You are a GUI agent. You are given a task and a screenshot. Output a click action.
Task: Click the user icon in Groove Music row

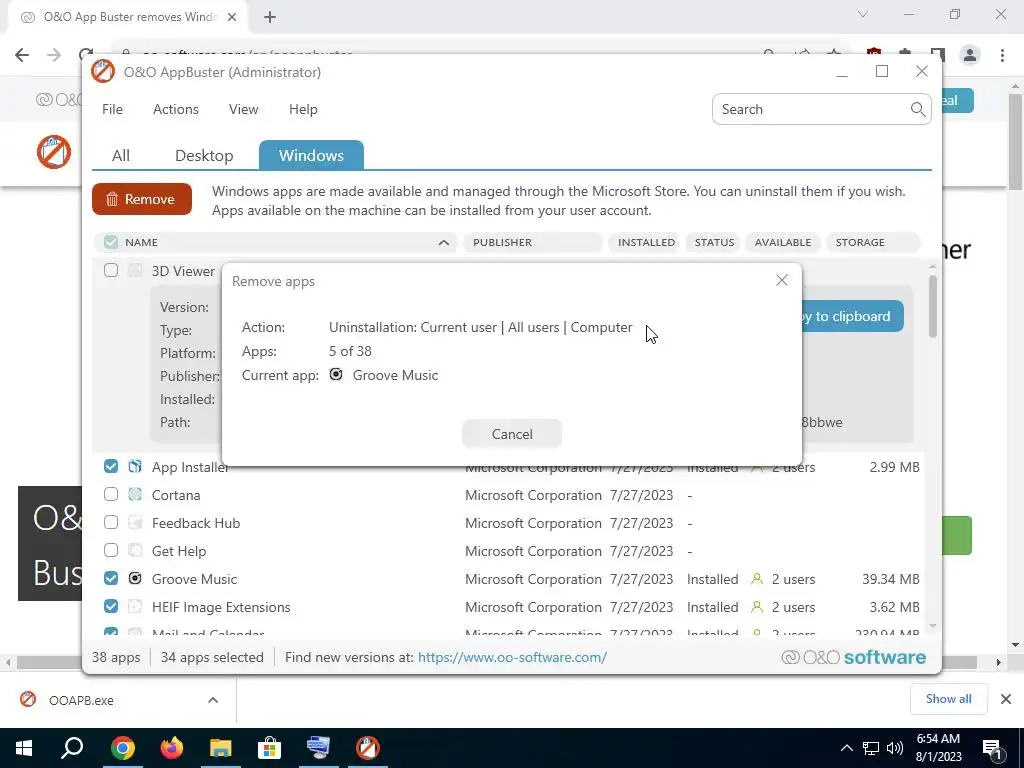point(757,579)
